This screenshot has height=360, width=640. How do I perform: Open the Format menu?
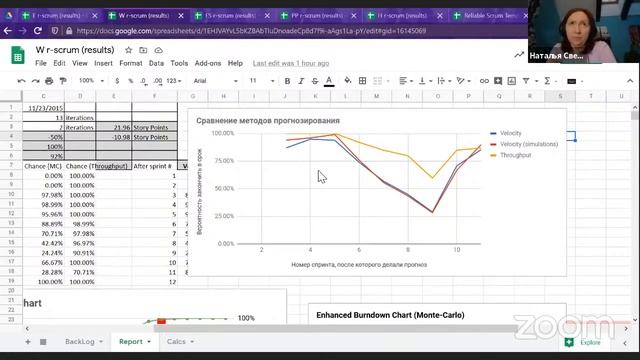pos(131,63)
